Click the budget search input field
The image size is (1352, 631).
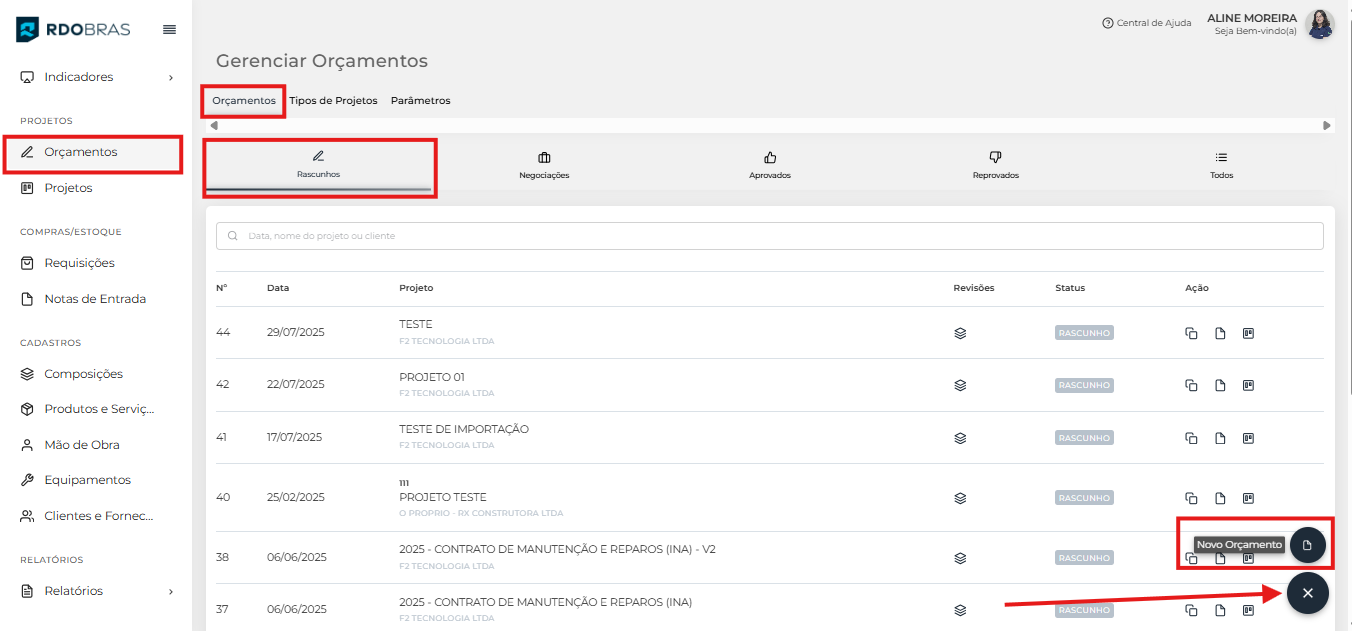(770, 236)
